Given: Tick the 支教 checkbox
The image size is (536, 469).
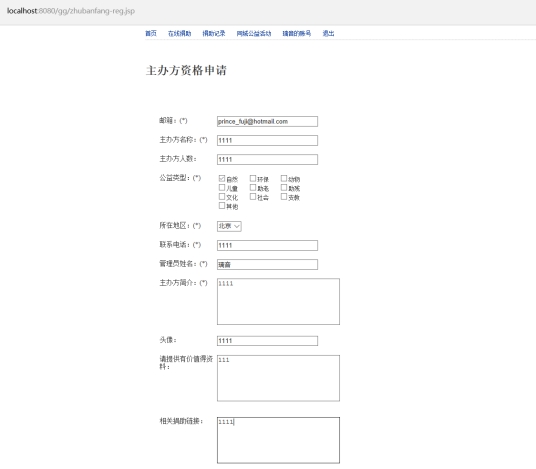Looking at the screenshot, I should pos(284,197).
